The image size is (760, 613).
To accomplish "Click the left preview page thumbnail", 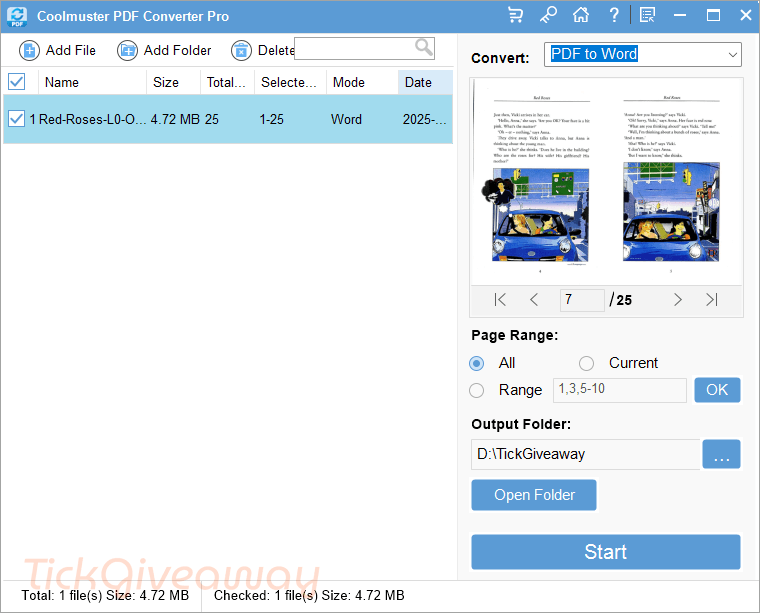I will [540, 184].
